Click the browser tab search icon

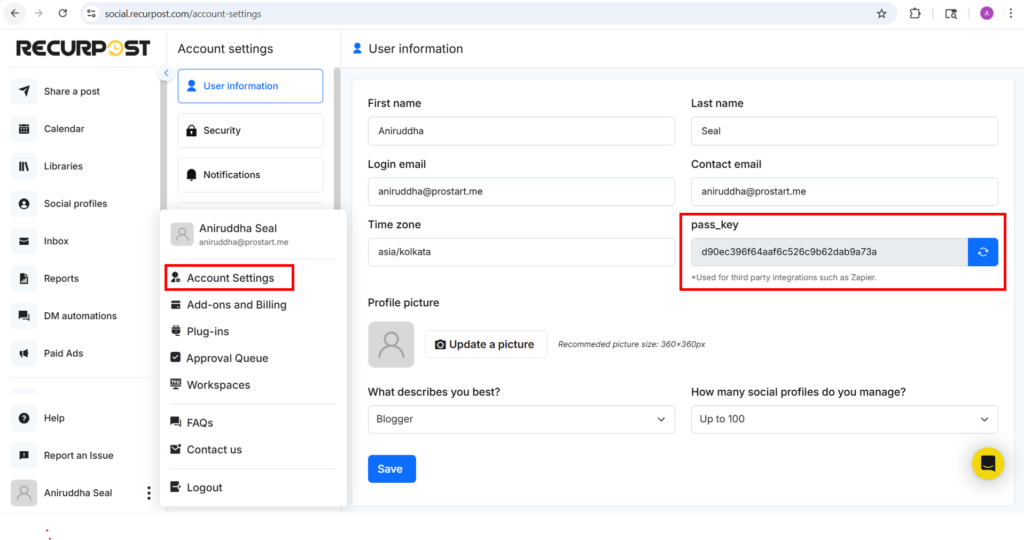tap(951, 13)
